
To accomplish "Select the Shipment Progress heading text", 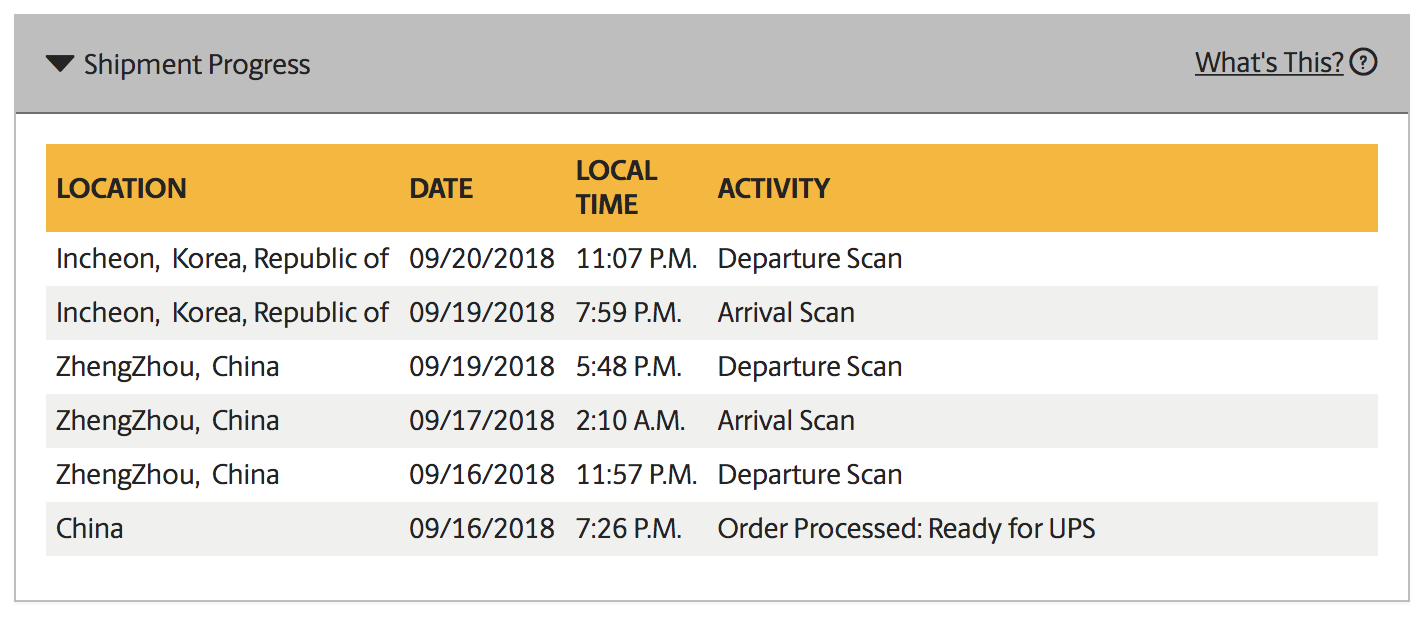I will pyautogui.click(x=197, y=65).
